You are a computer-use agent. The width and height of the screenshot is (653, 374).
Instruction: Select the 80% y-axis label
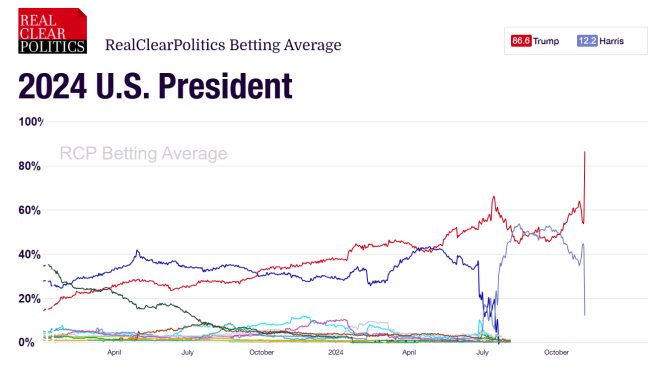30,166
